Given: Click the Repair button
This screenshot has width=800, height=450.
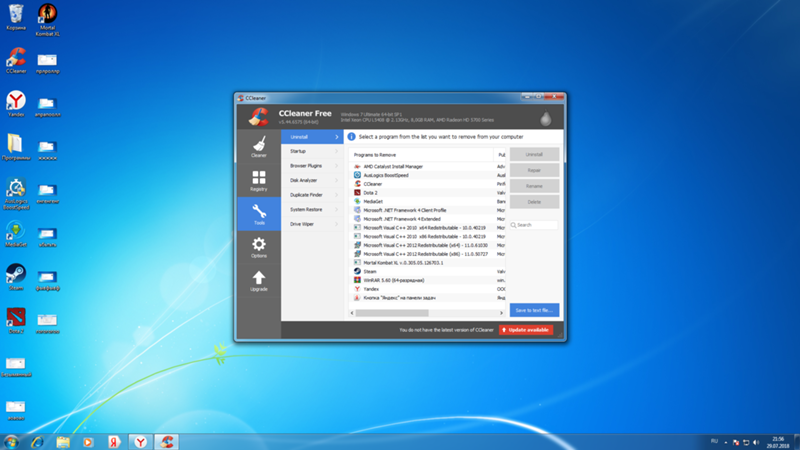Looking at the screenshot, I should (x=534, y=170).
